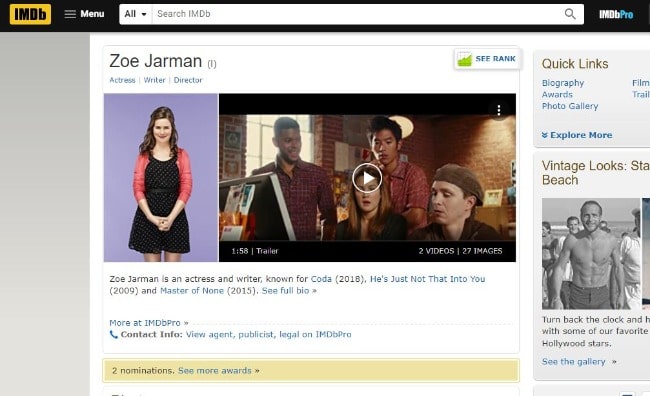Viewport: 650px width, 396px height.
Task: Play the trailer video
Action: coord(367,178)
